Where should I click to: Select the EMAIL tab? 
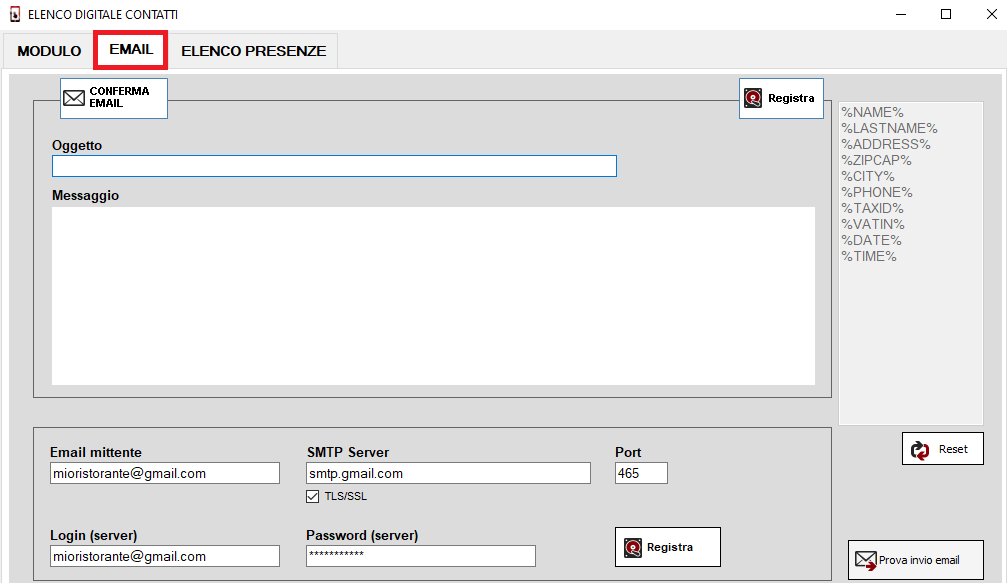[x=131, y=50]
